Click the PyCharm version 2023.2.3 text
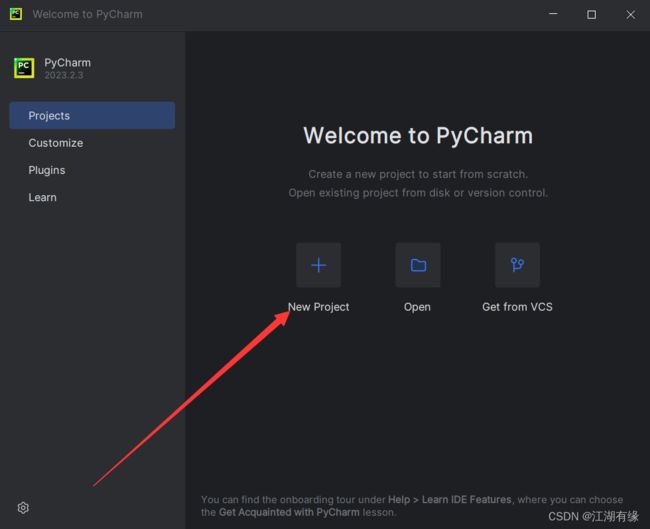 pyautogui.click(x=64, y=75)
